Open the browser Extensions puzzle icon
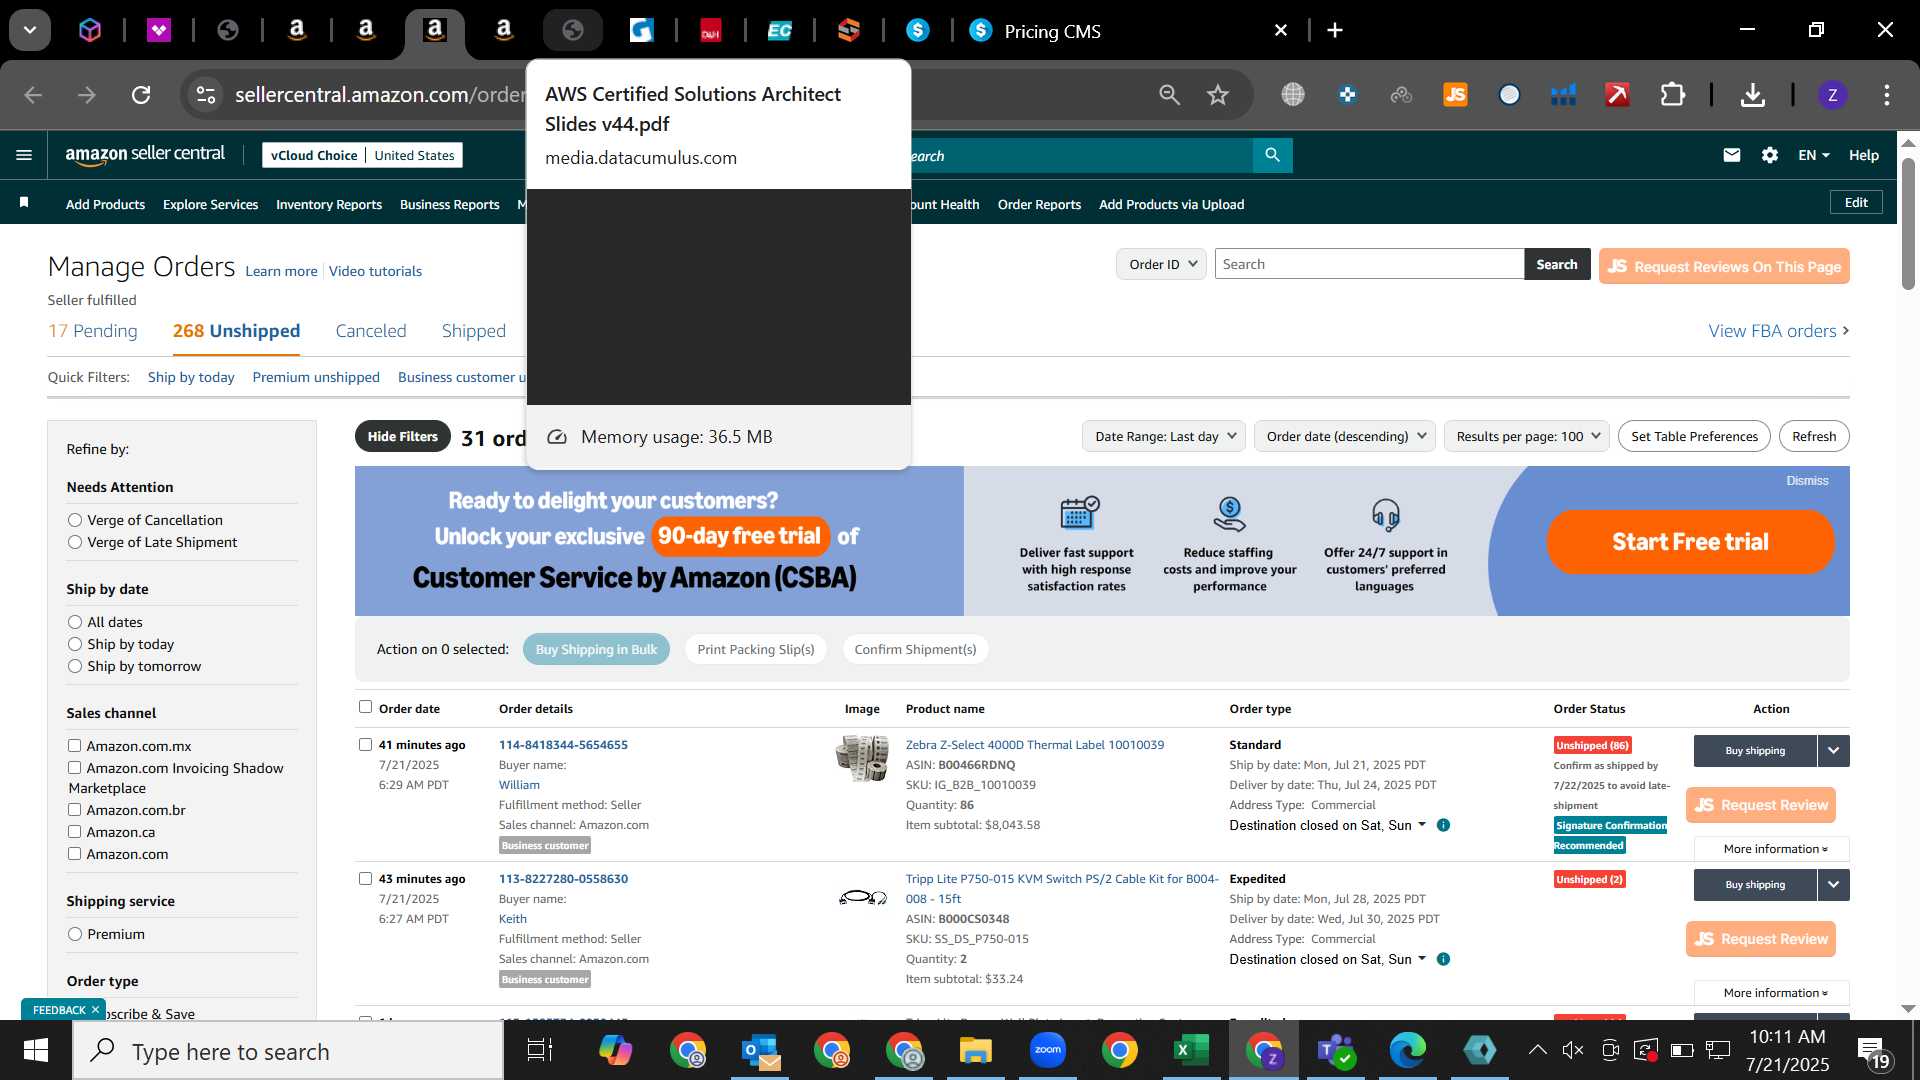 [1672, 95]
